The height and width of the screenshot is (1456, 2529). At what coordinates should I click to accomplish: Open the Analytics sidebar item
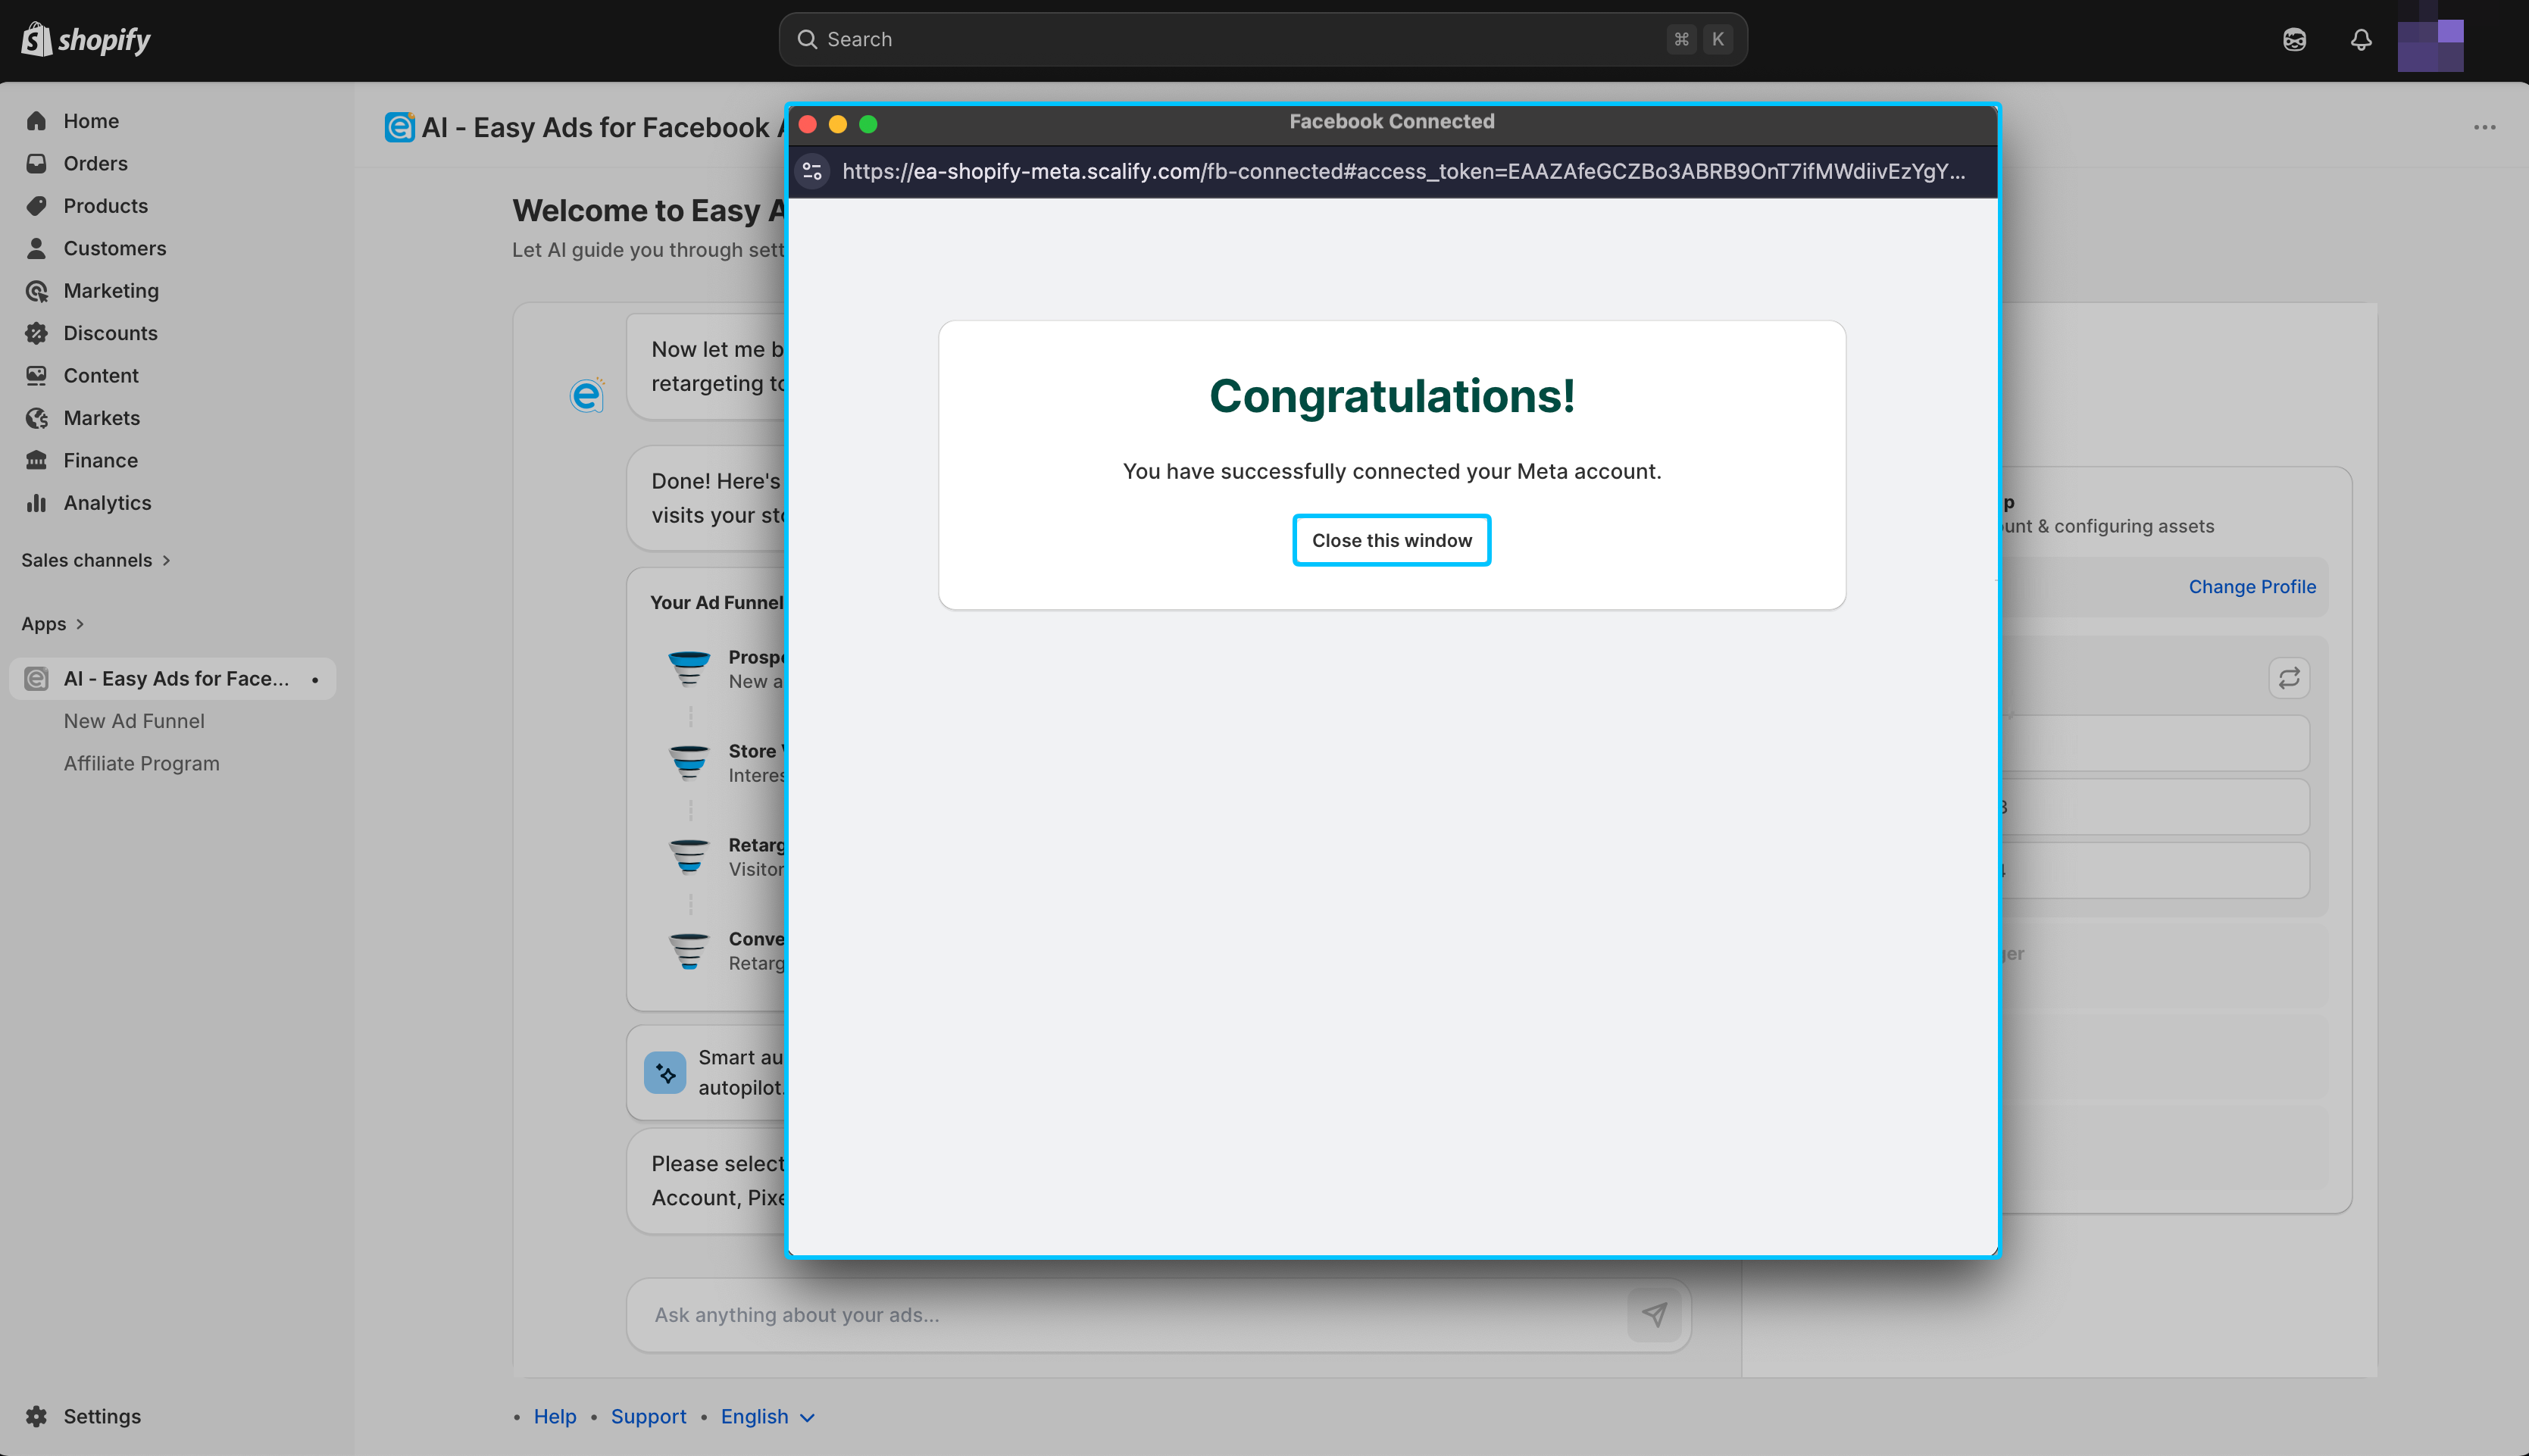(107, 503)
